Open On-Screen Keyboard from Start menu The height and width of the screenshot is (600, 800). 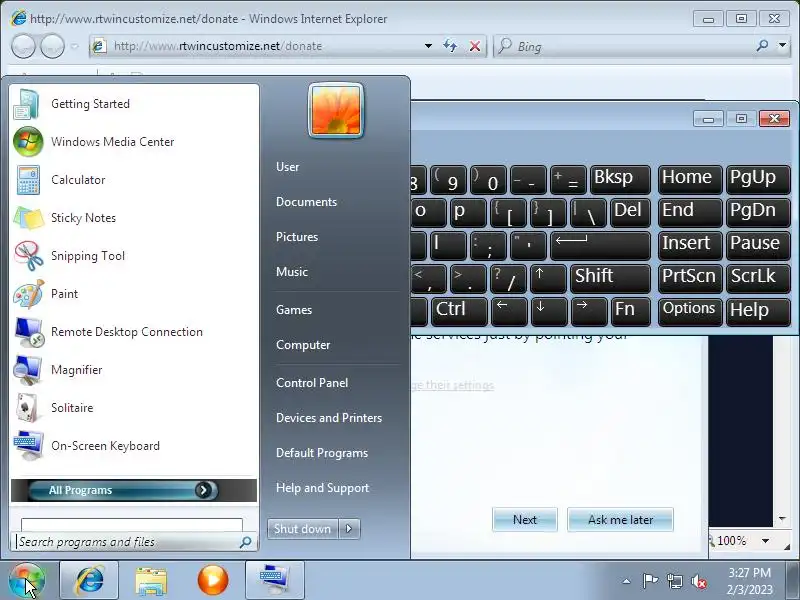[x=134, y=446]
